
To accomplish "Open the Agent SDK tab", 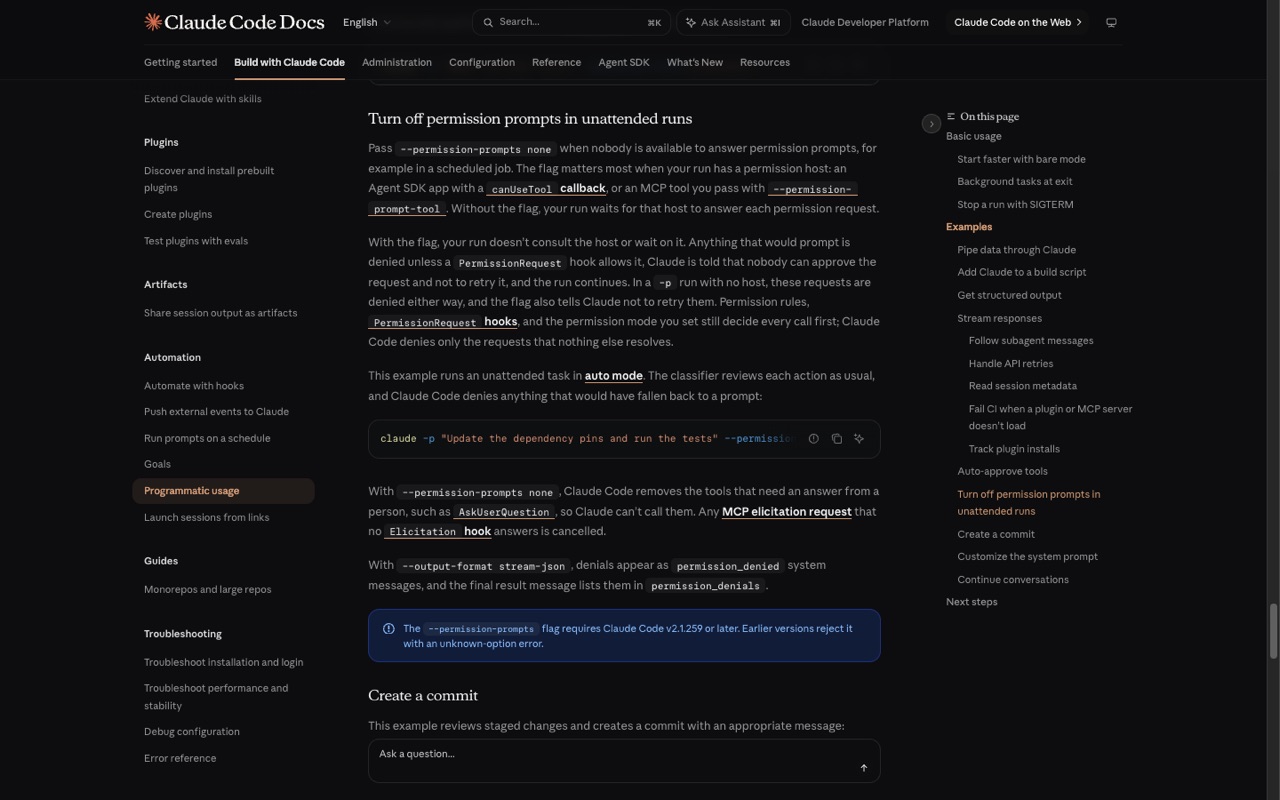I will tap(624, 62).
